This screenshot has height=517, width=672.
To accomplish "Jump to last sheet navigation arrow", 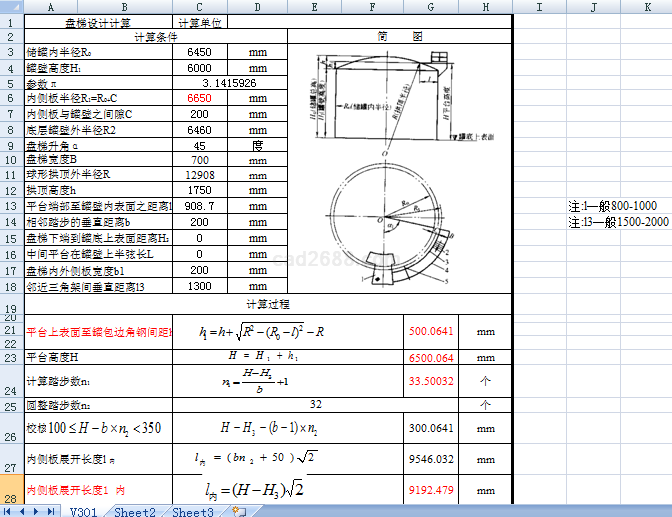I will [x=50, y=511].
